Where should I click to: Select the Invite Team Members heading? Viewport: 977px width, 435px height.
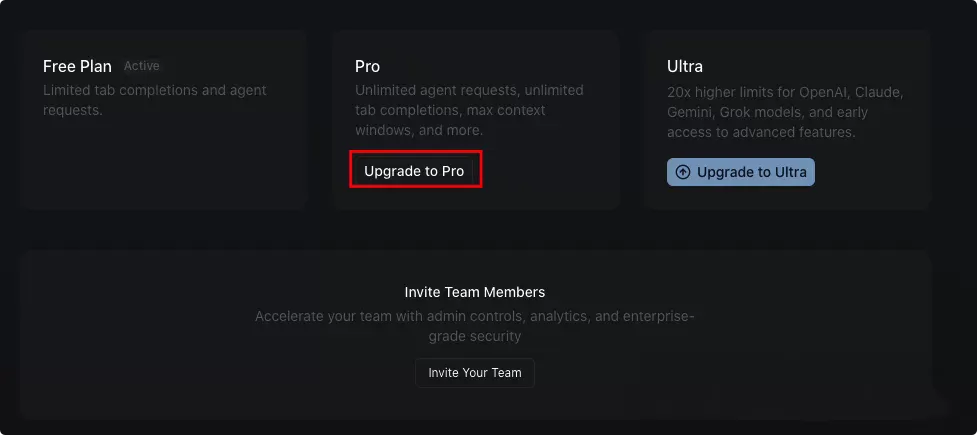click(475, 292)
